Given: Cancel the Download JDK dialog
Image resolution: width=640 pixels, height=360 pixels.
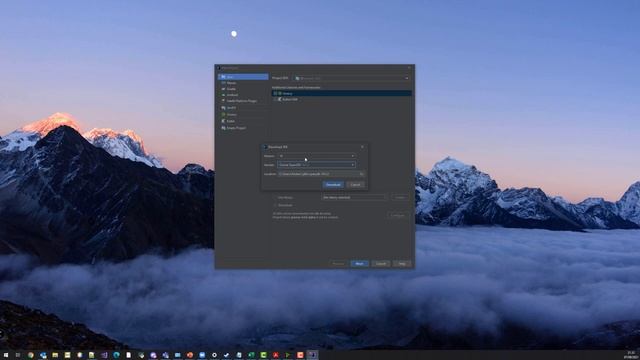Looking at the screenshot, I should click(x=356, y=185).
